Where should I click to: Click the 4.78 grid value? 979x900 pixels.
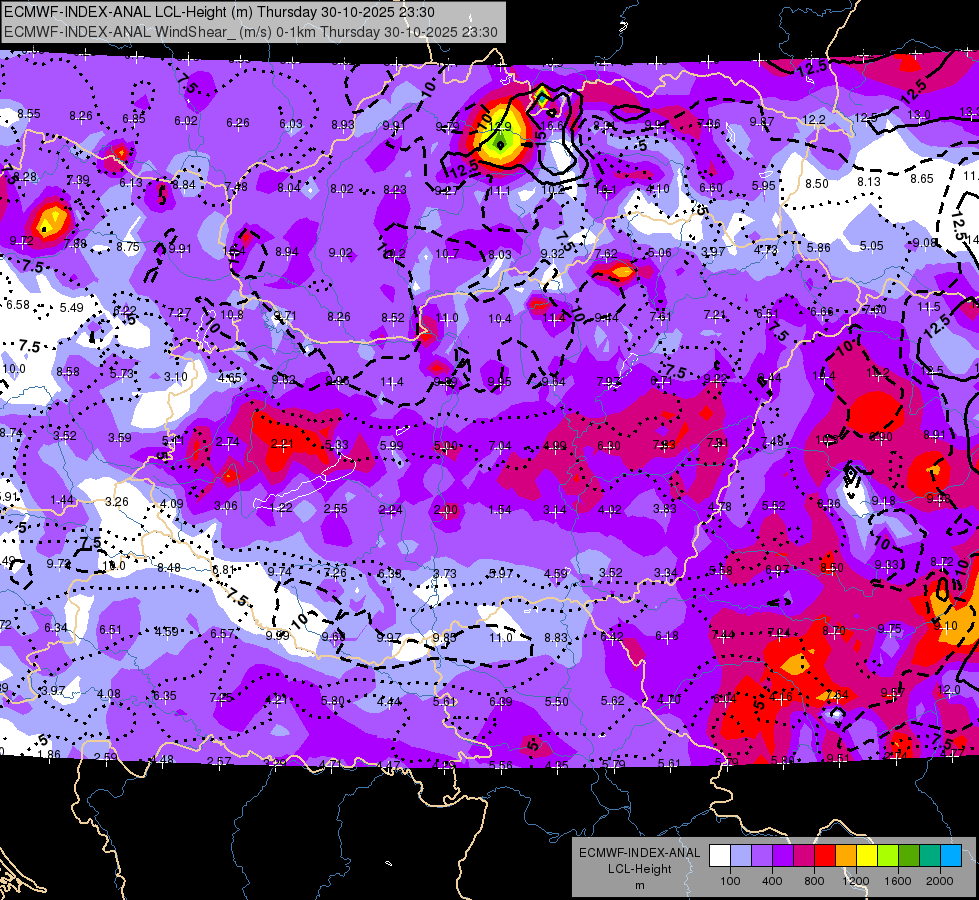point(719,507)
